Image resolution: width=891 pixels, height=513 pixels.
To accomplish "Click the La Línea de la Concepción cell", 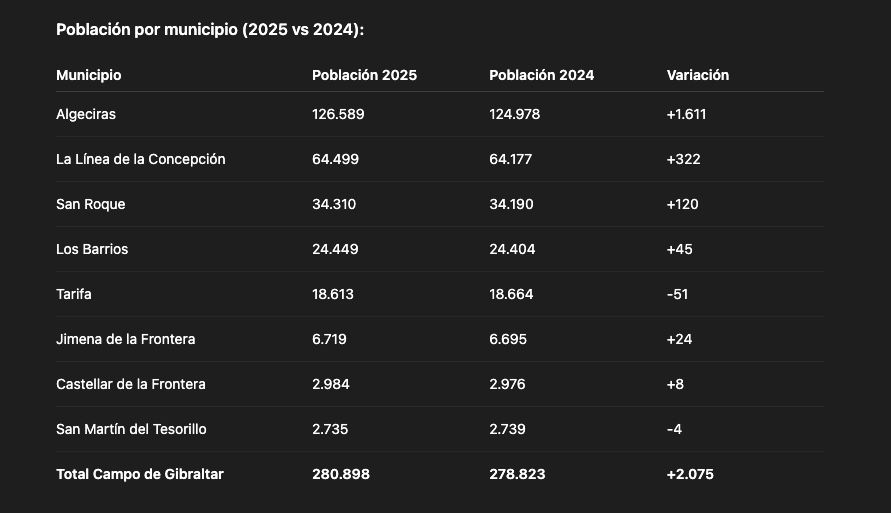I will (141, 159).
